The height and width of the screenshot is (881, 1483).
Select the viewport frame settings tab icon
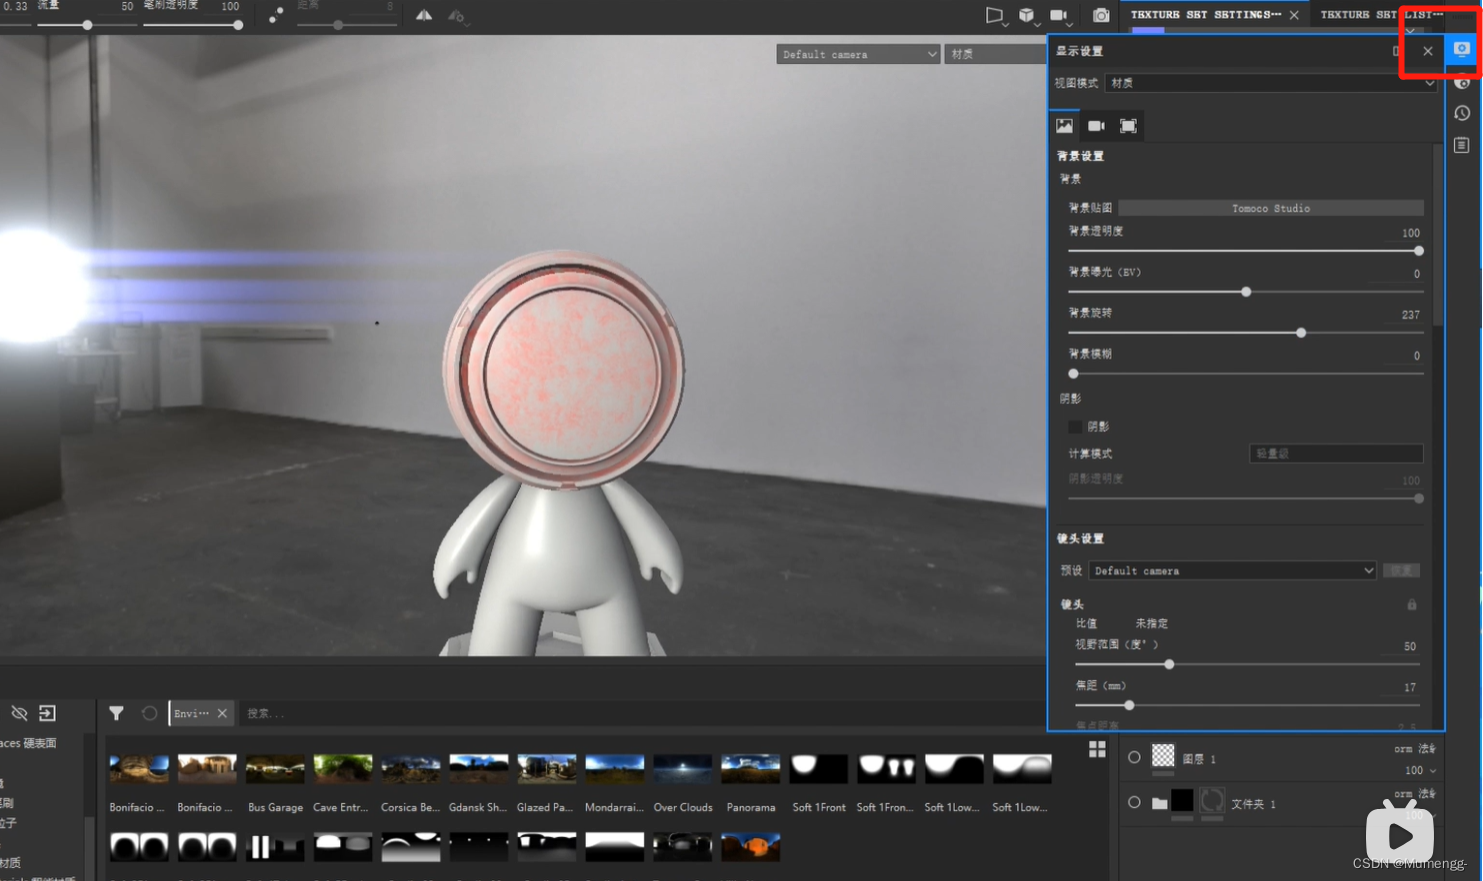(1128, 126)
